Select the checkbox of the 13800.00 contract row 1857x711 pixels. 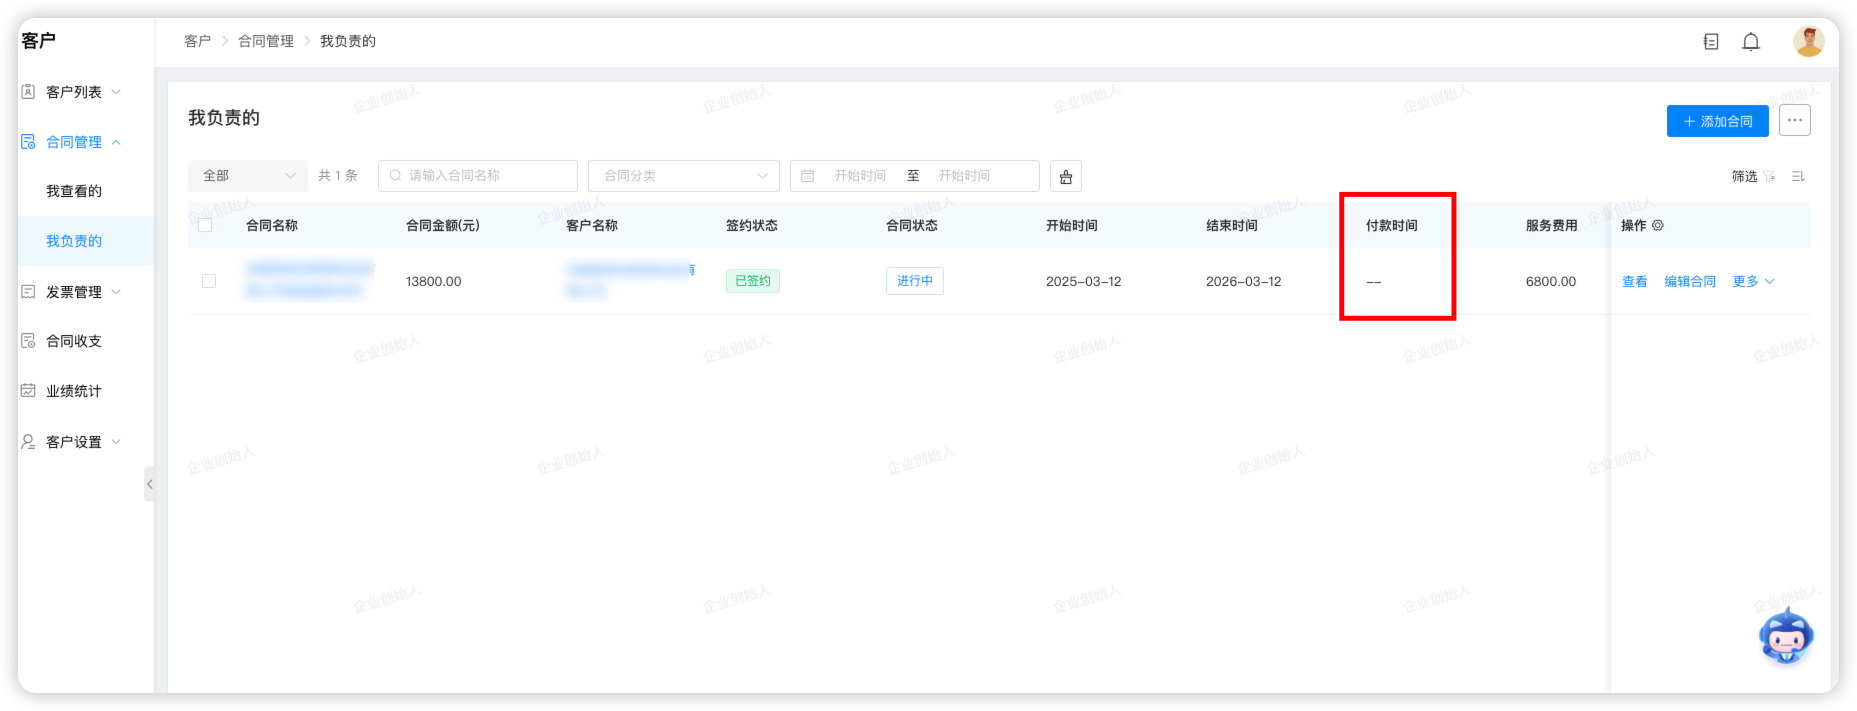coord(209,281)
